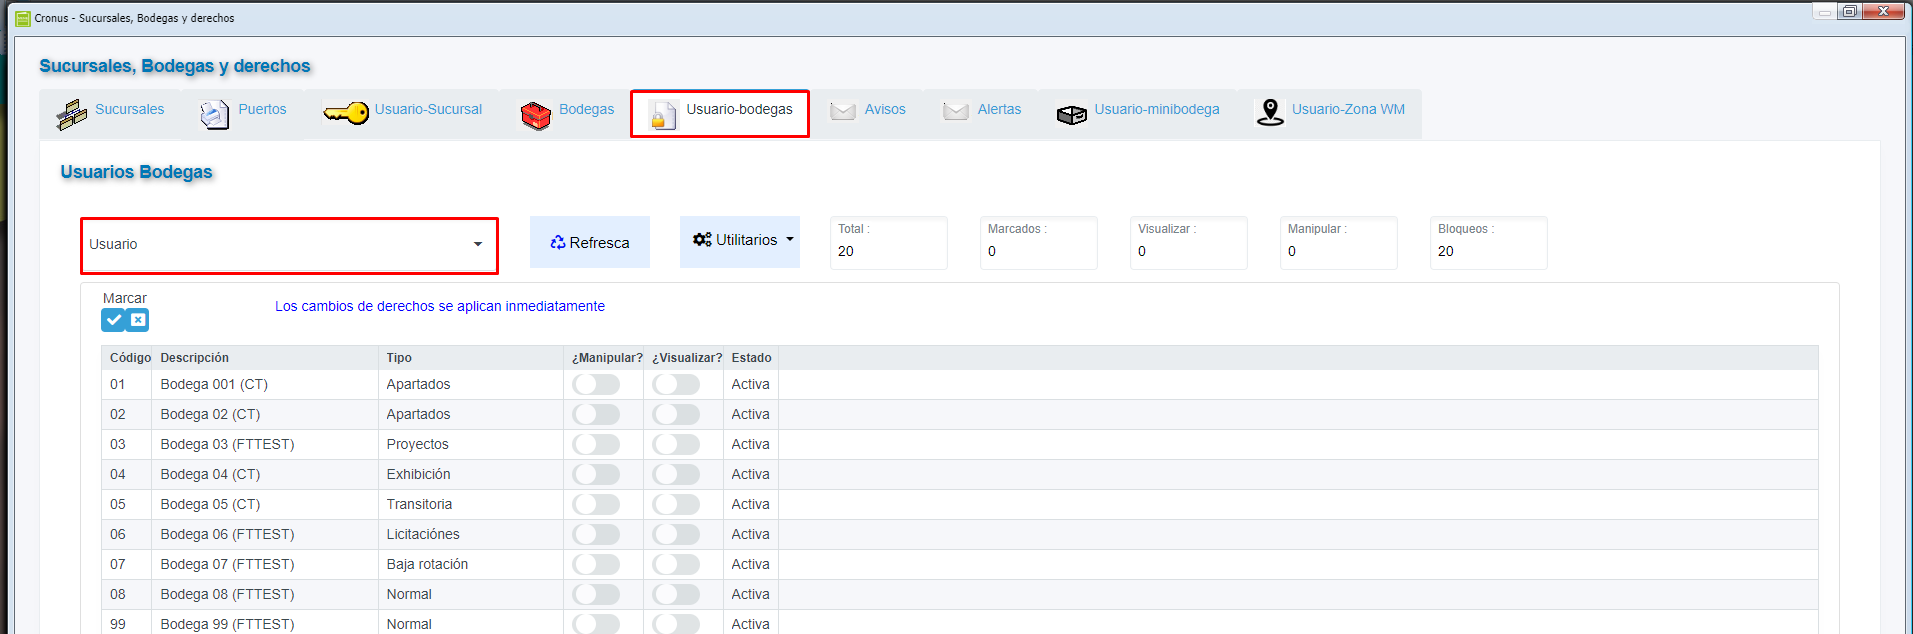Unmark all with the X icon
Screen dimensions: 1913x634
(138, 320)
